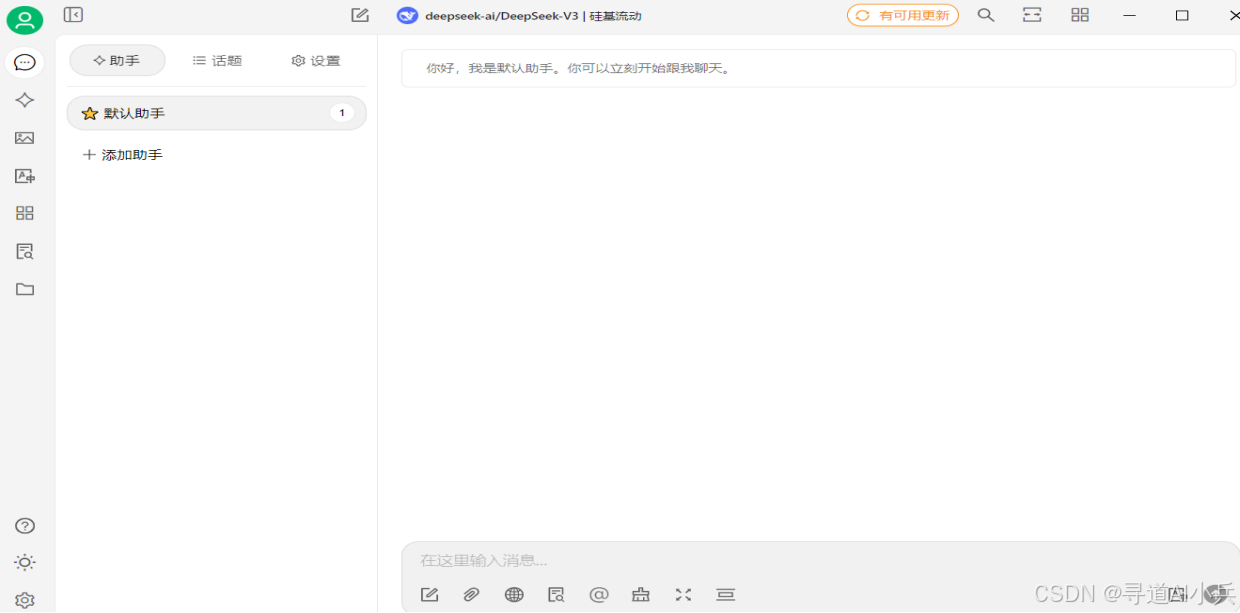Clear messages with broom icon
Screen dimensions: 1240x613
click(641, 595)
